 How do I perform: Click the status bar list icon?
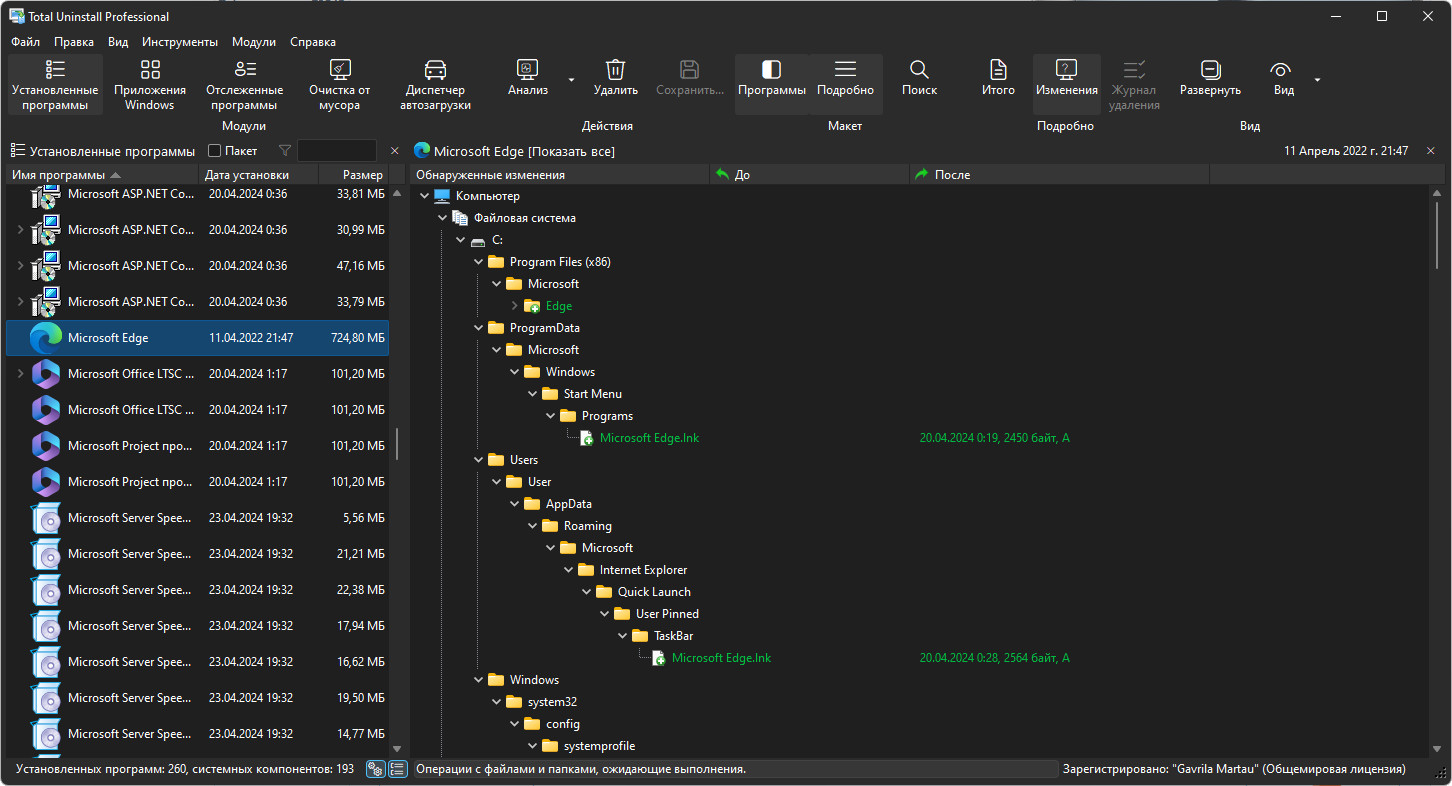pyautogui.click(x=398, y=769)
